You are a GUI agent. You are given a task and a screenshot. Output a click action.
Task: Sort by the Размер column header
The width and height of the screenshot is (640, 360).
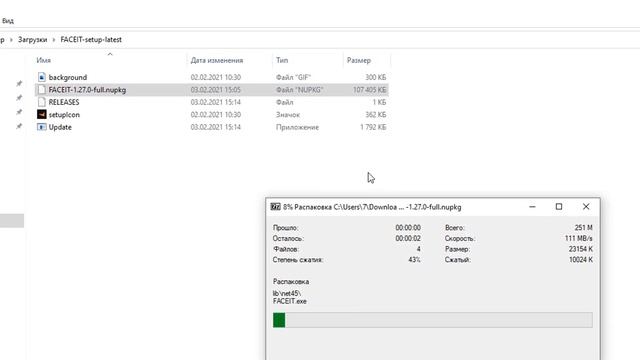[359, 60]
